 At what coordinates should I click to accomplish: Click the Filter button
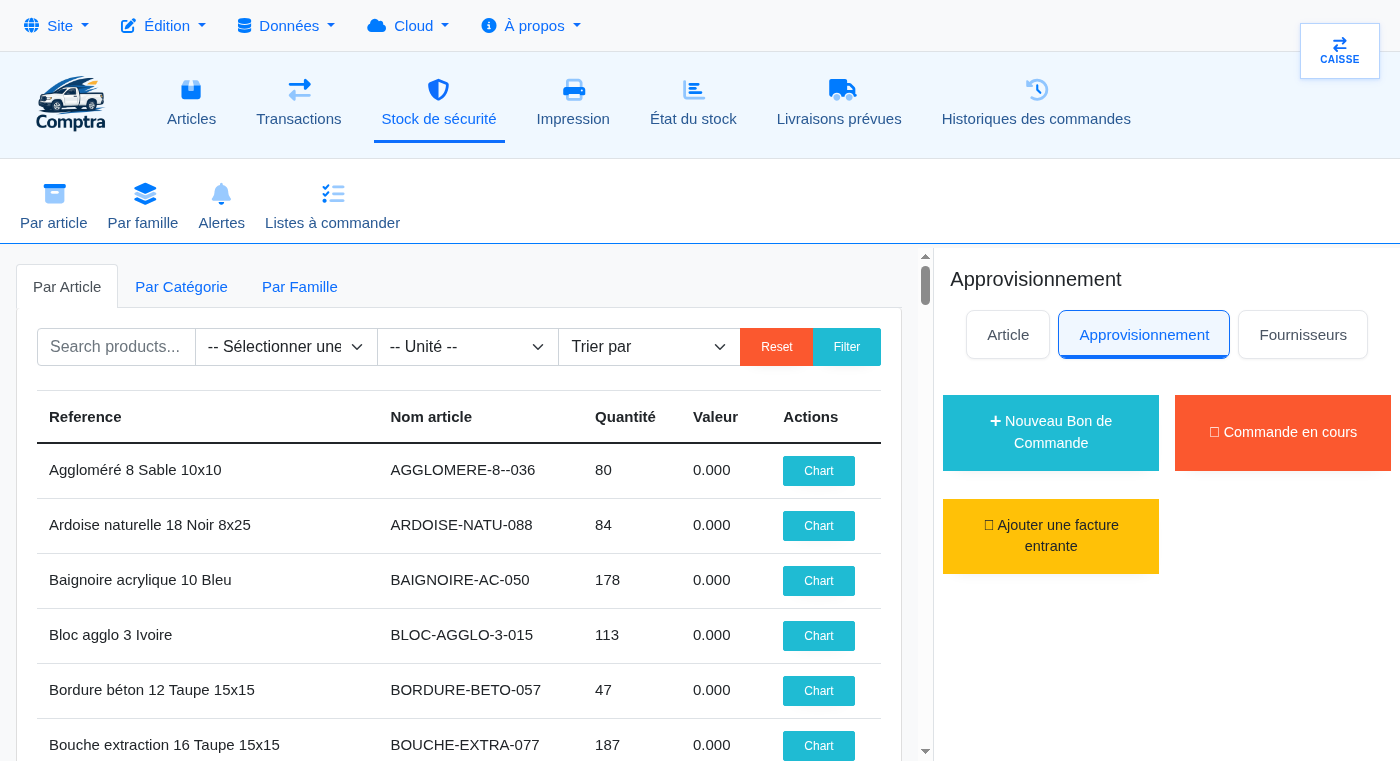847,347
